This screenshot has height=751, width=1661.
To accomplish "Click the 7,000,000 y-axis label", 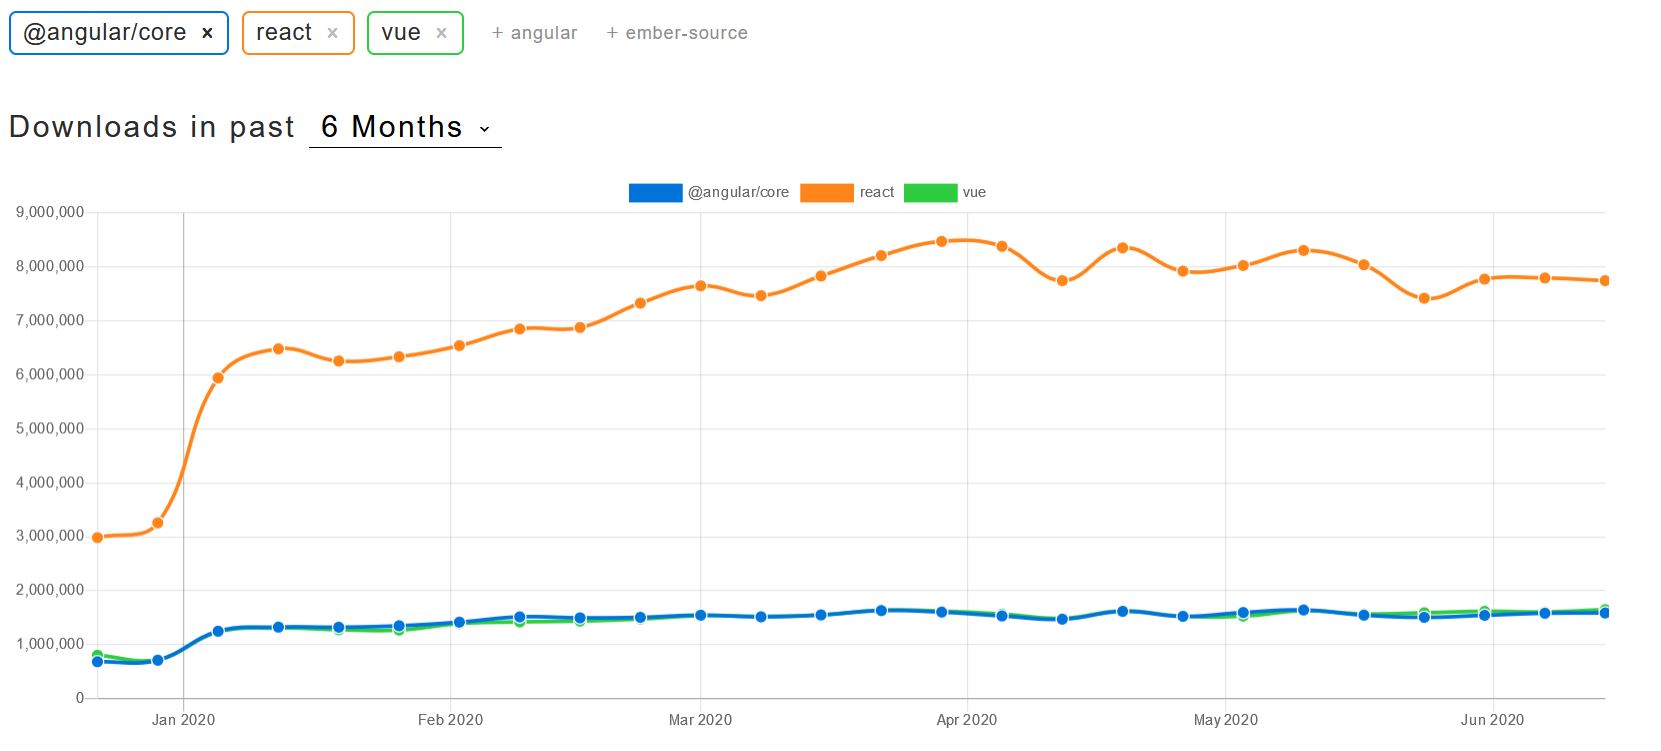I will (x=50, y=320).
